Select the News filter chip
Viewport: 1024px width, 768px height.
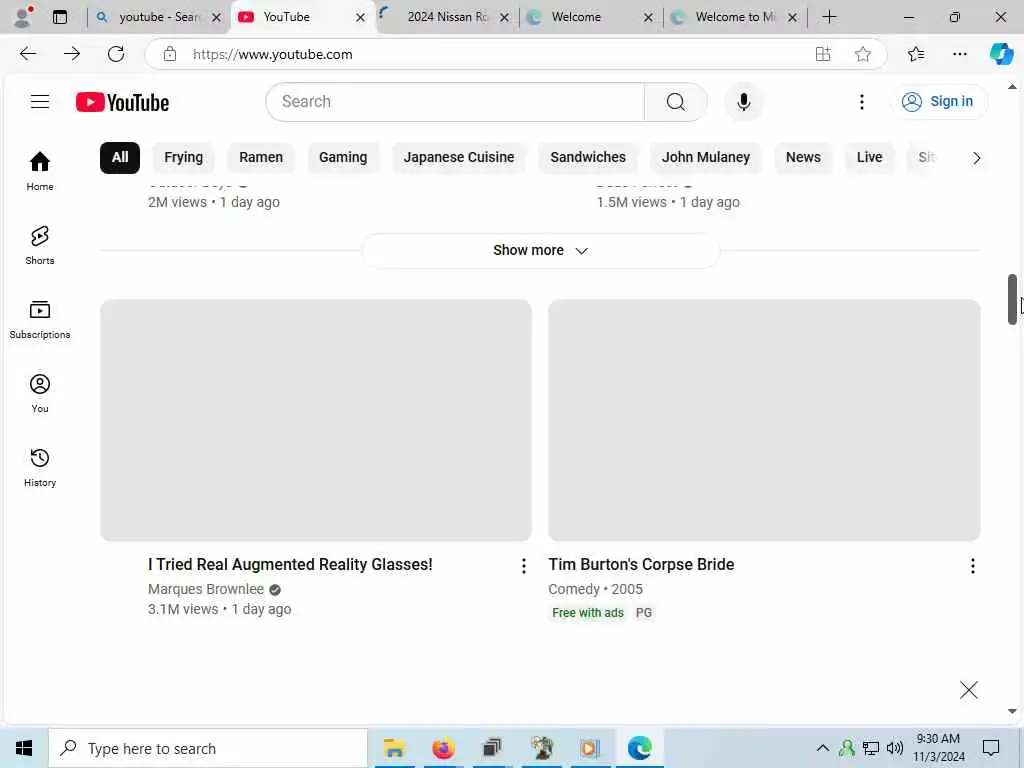(x=803, y=157)
